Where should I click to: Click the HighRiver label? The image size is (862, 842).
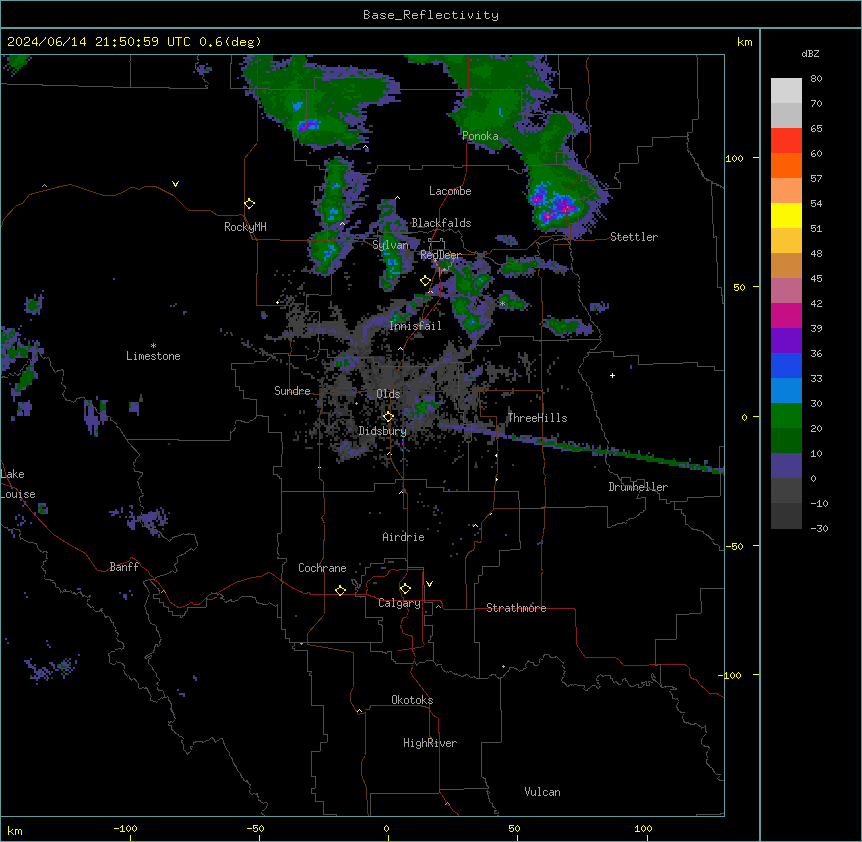pos(430,743)
